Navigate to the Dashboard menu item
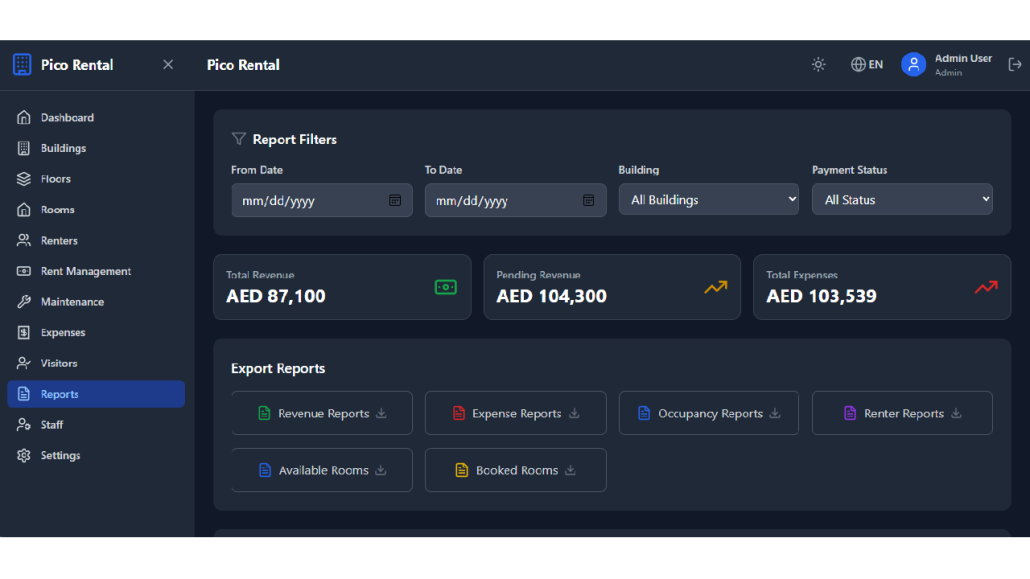The image size is (1030, 579). pos(67,118)
